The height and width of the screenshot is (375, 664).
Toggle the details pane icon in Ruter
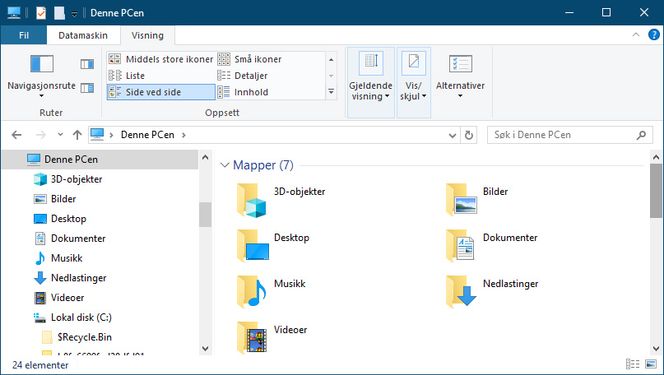87,88
